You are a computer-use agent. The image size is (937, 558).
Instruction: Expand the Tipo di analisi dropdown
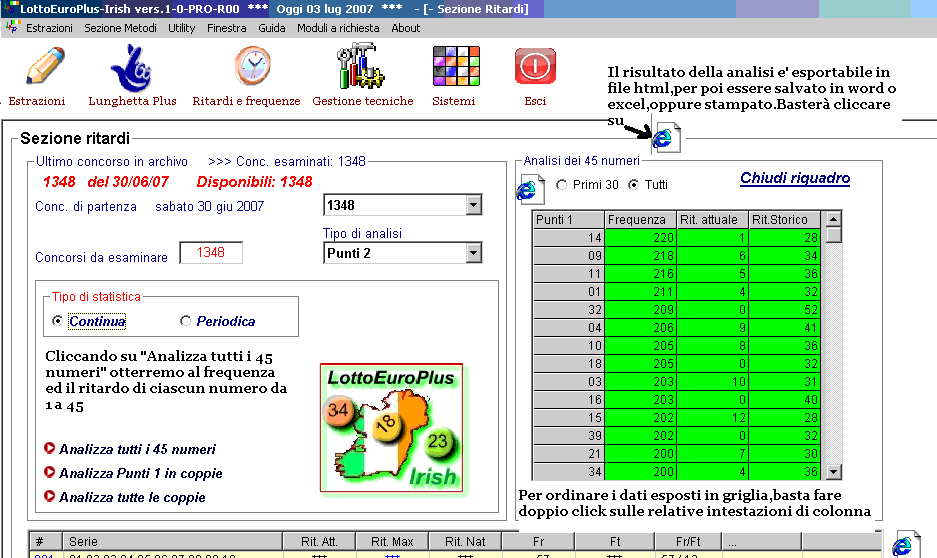(x=473, y=253)
